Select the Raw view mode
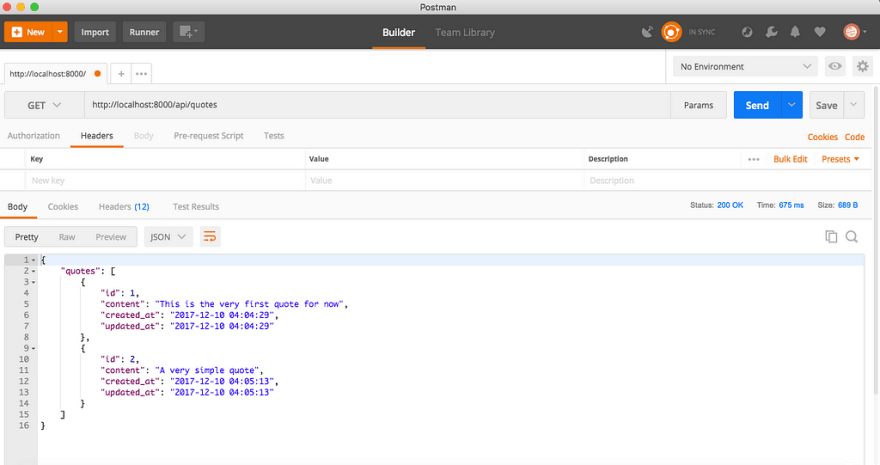 (67, 237)
